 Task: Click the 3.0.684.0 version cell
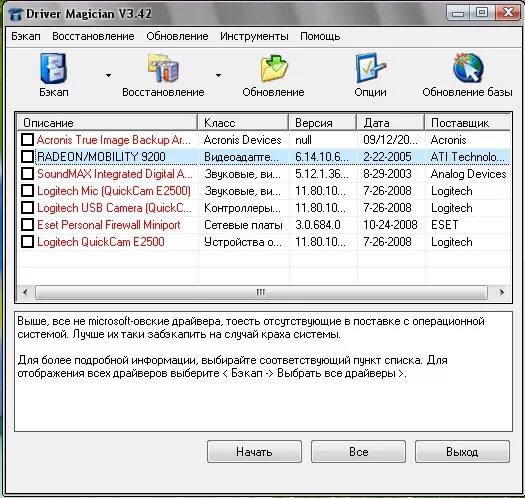pyautogui.click(x=318, y=225)
